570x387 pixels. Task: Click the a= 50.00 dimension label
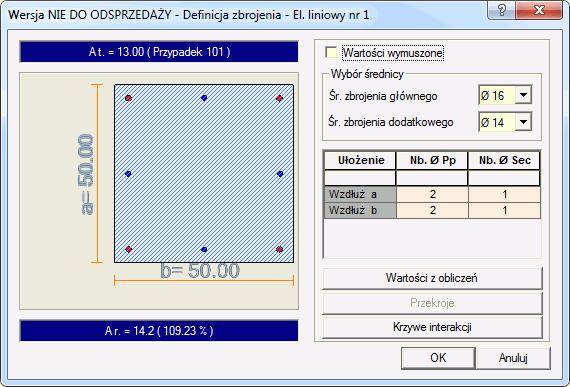[x=86, y=174]
